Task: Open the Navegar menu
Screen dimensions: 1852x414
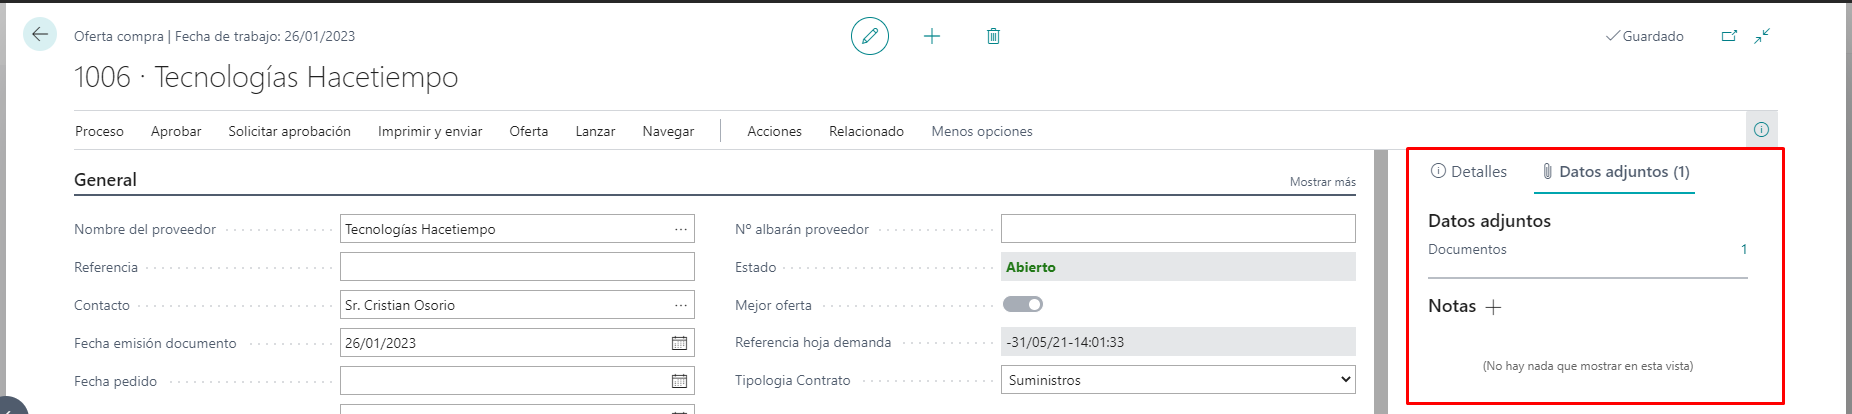Action: [668, 131]
